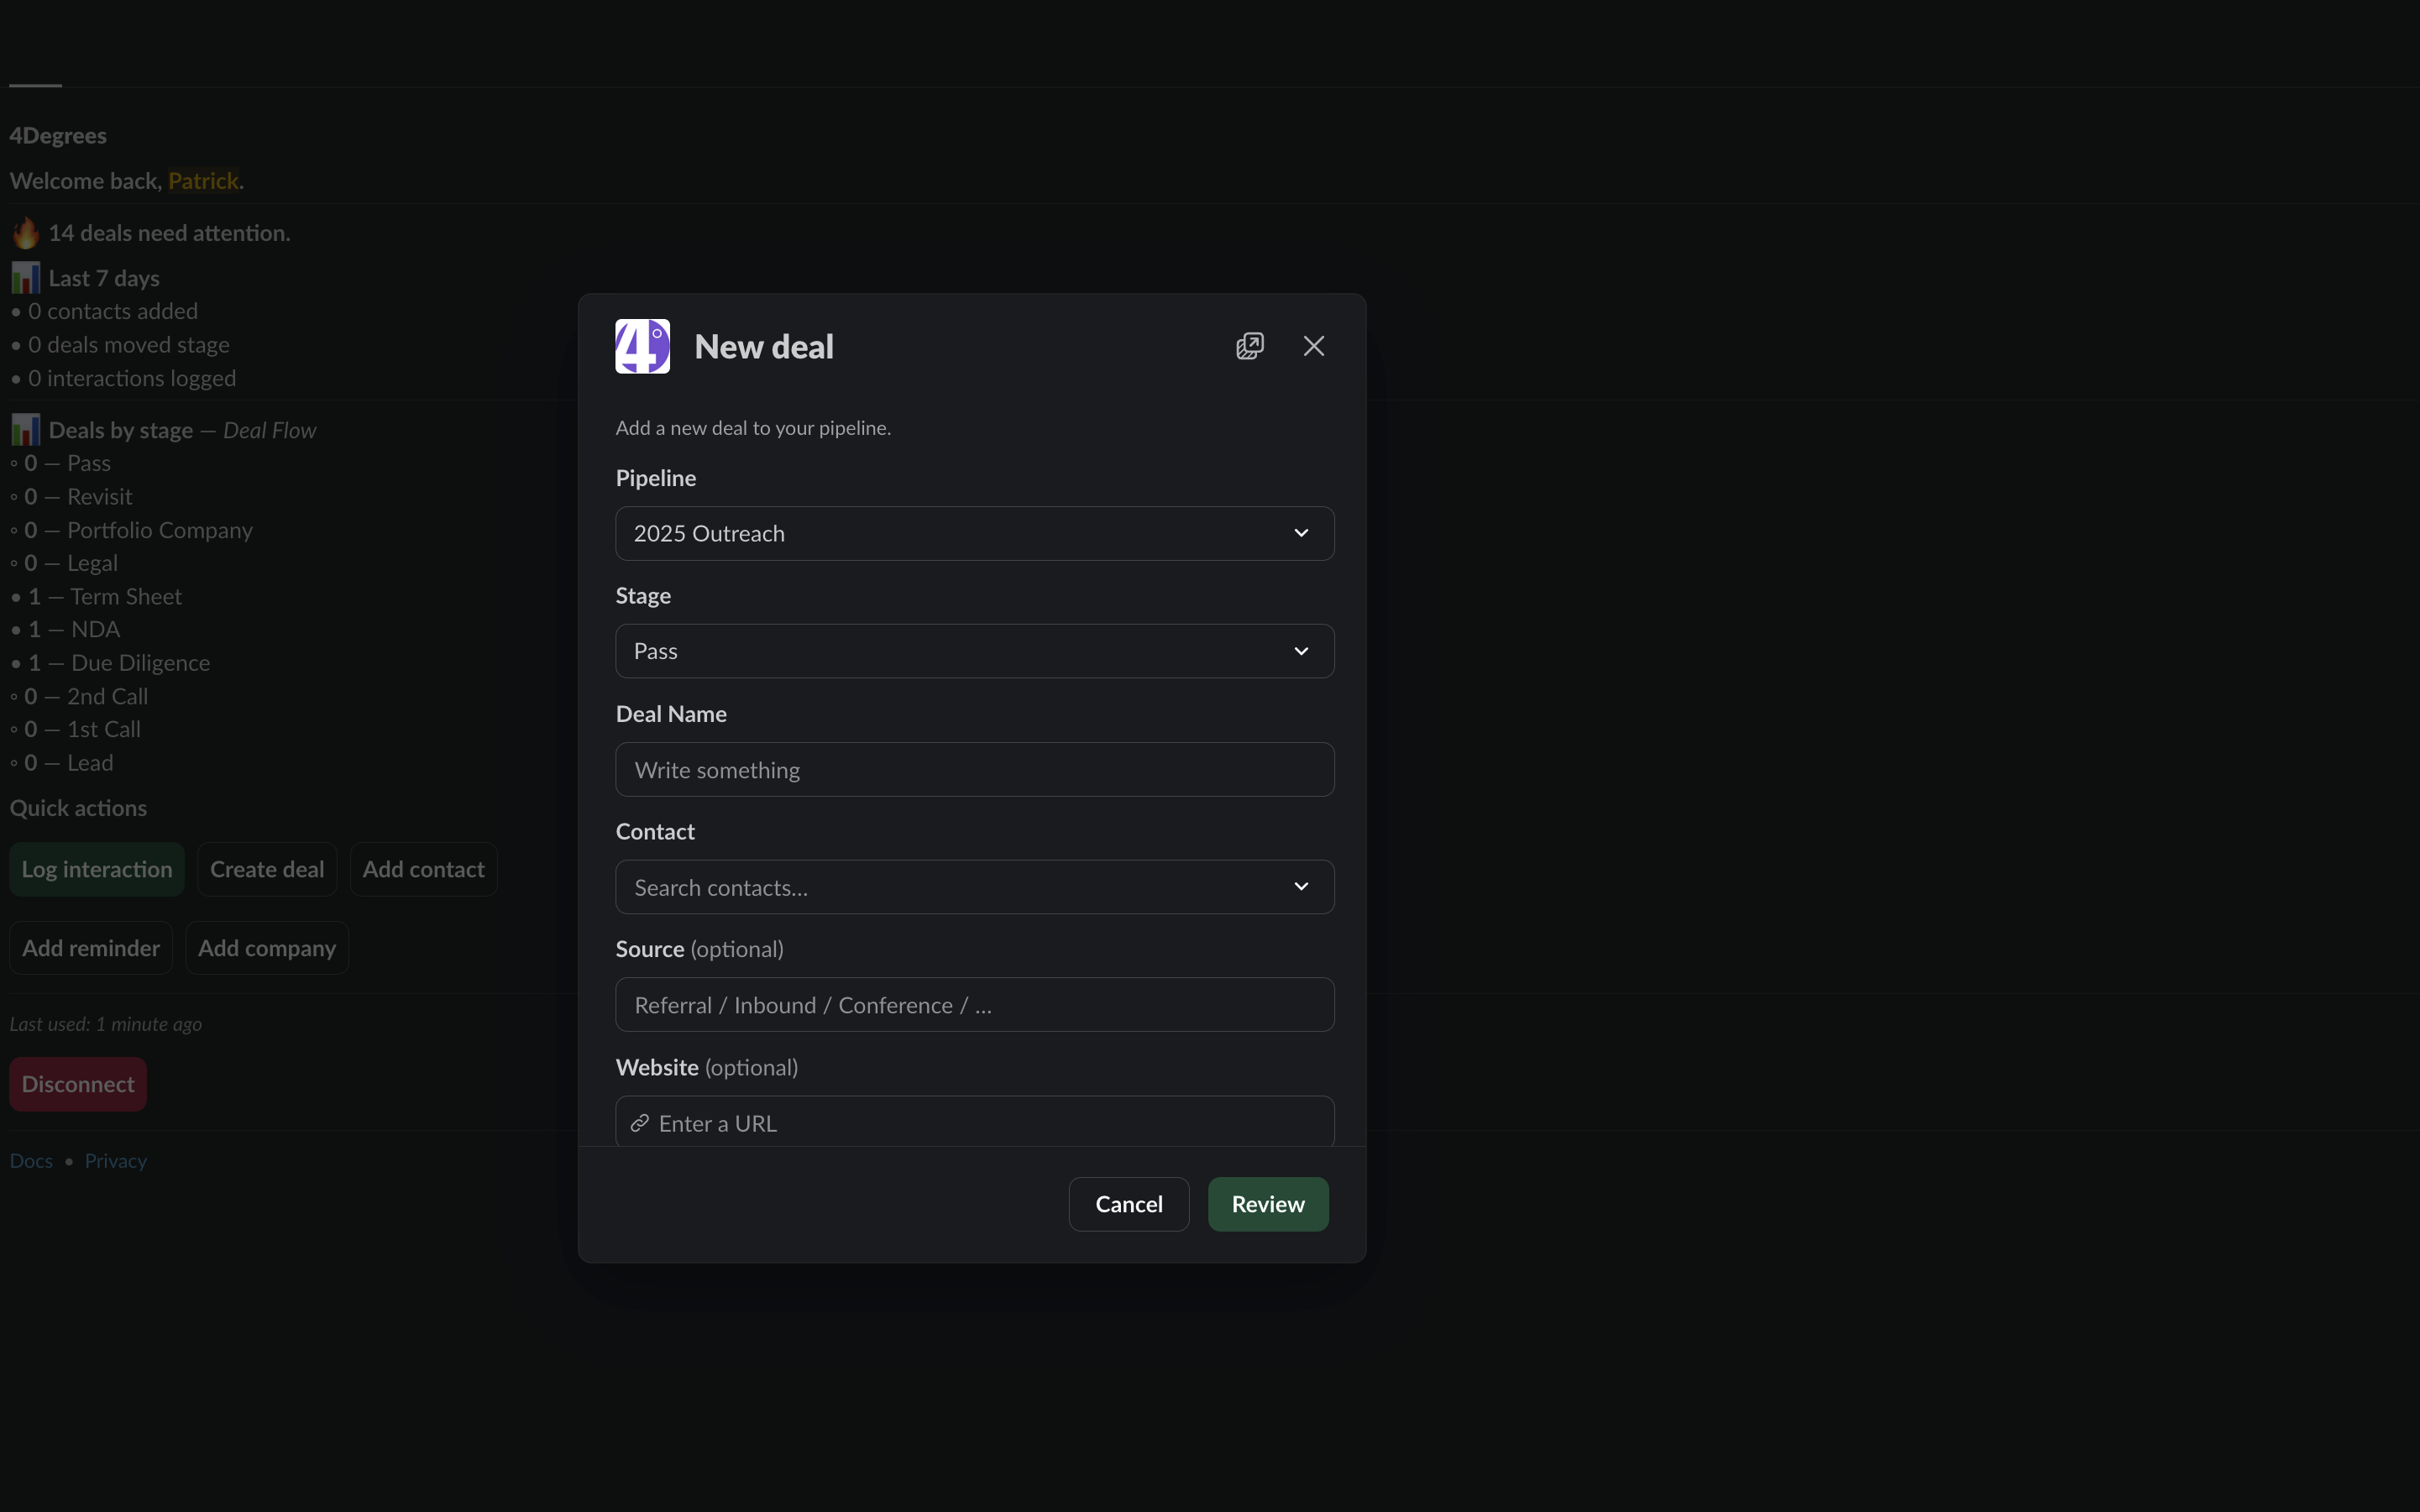This screenshot has height=1512, width=2420.
Task: Click the 4Degrees app logo in the dialog
Action: click(642, 346)
